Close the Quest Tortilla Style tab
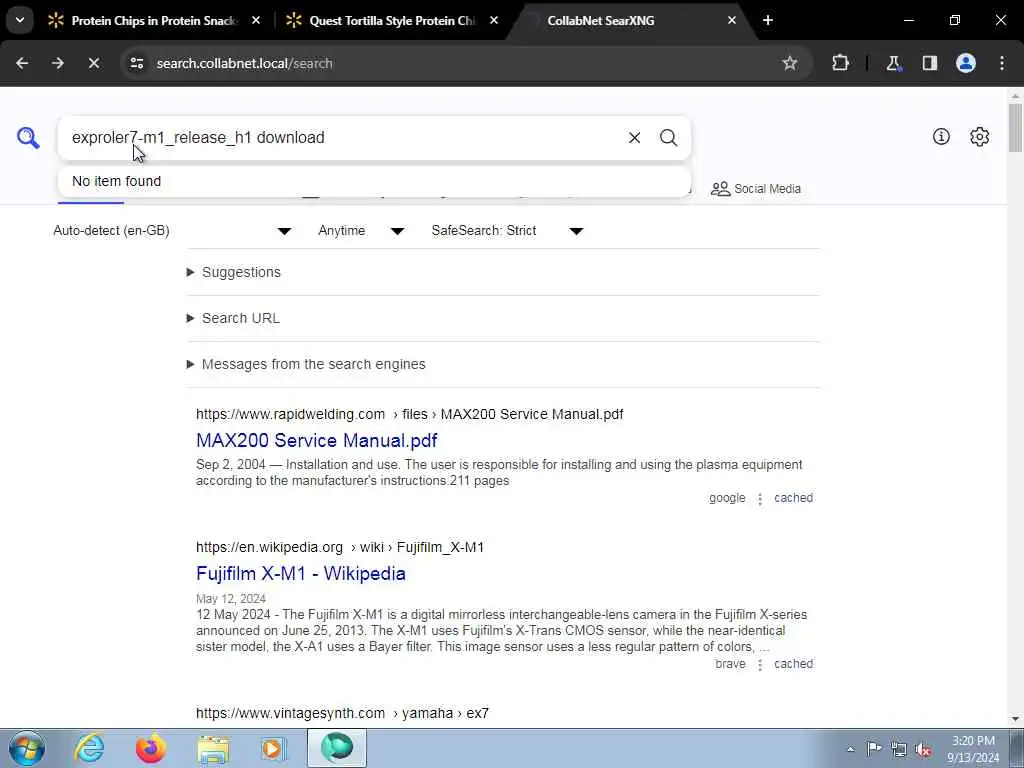Screen dimensions: 1024x768 pos(494,20)
